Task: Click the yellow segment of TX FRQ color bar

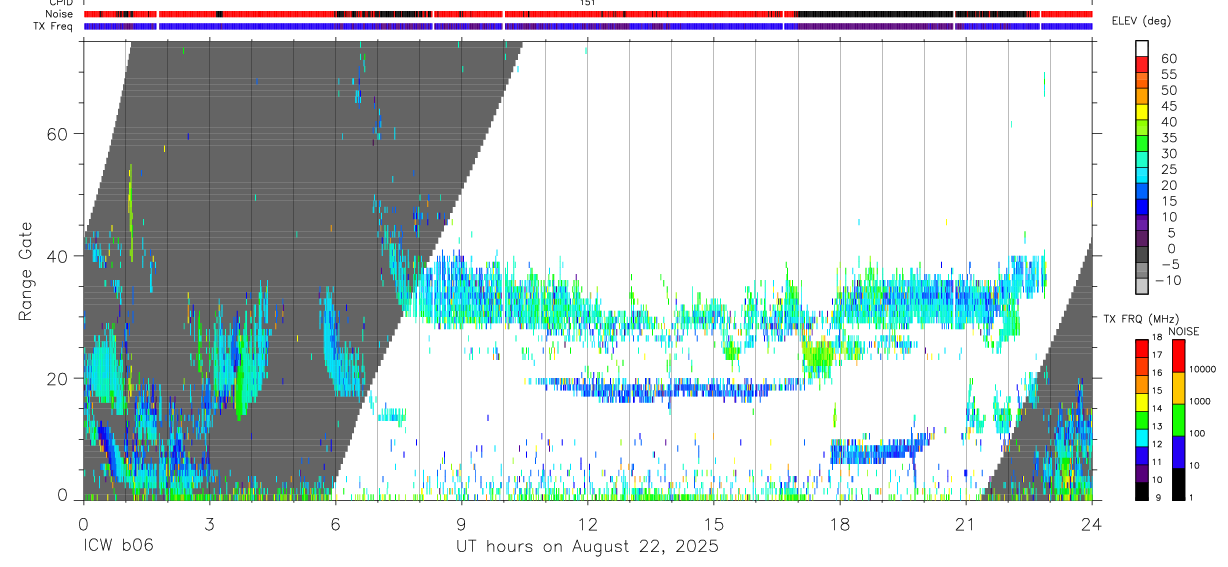Action: coord(1142,402)
